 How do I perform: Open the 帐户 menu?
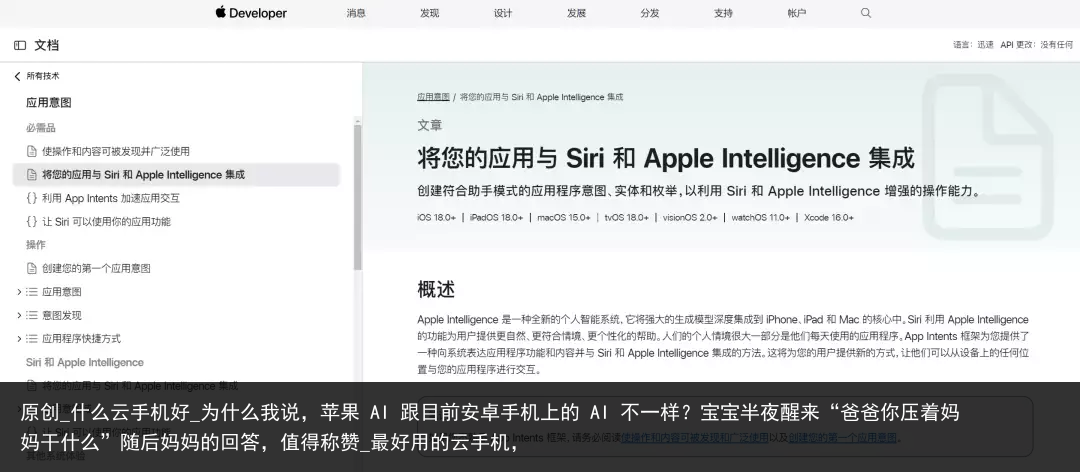coord(797,12)
